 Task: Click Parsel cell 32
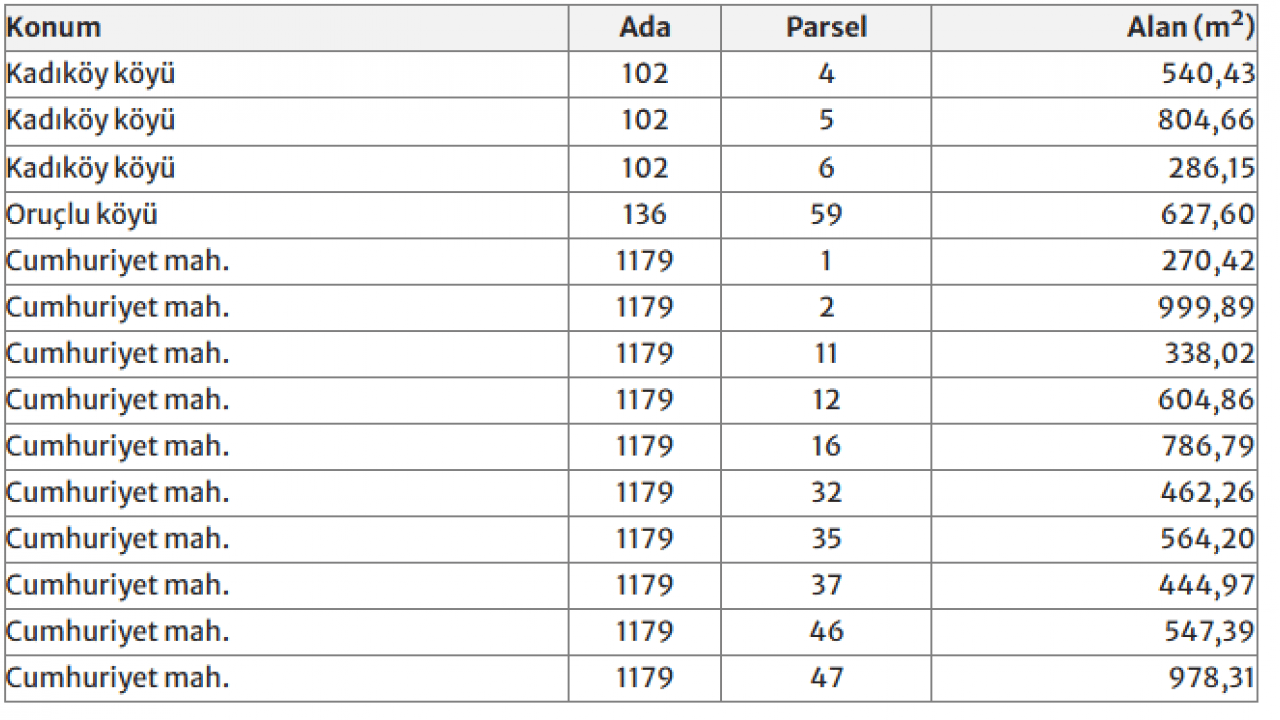826,493
